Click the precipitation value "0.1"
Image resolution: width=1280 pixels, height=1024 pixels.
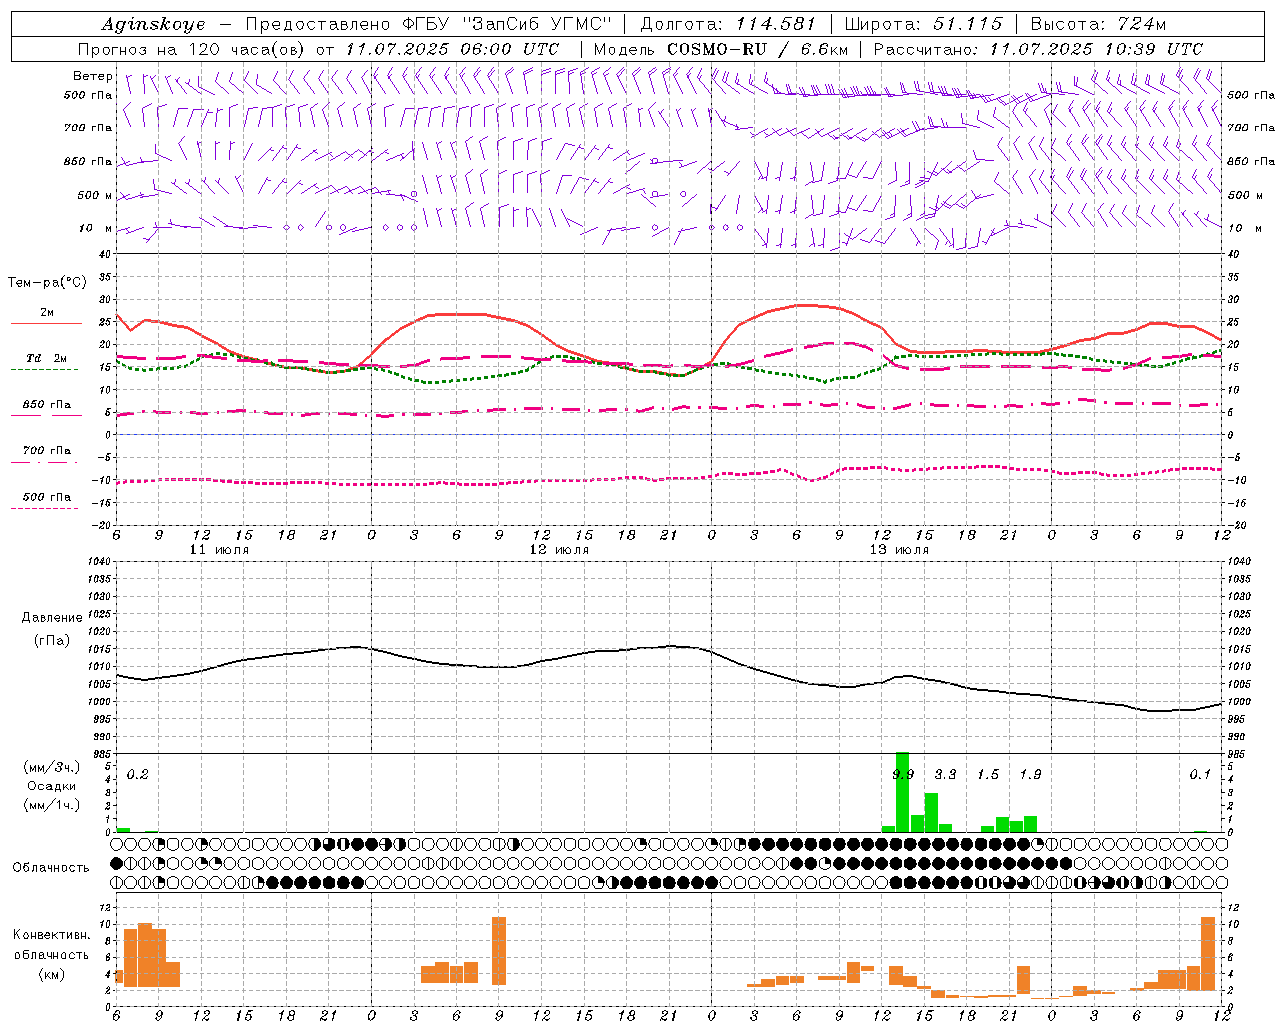coord(1200,774)
